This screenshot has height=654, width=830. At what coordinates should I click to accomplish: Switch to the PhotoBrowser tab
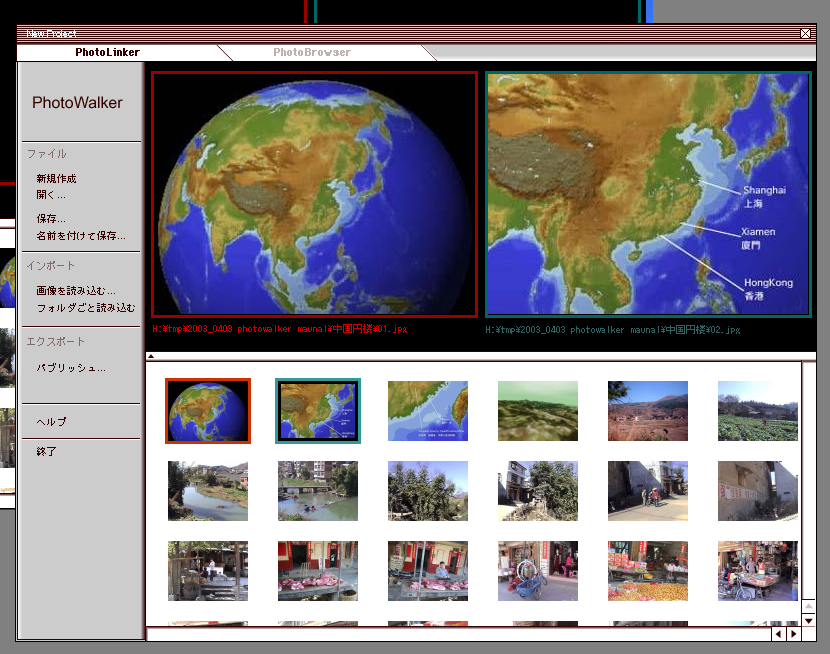coord(312,52)
